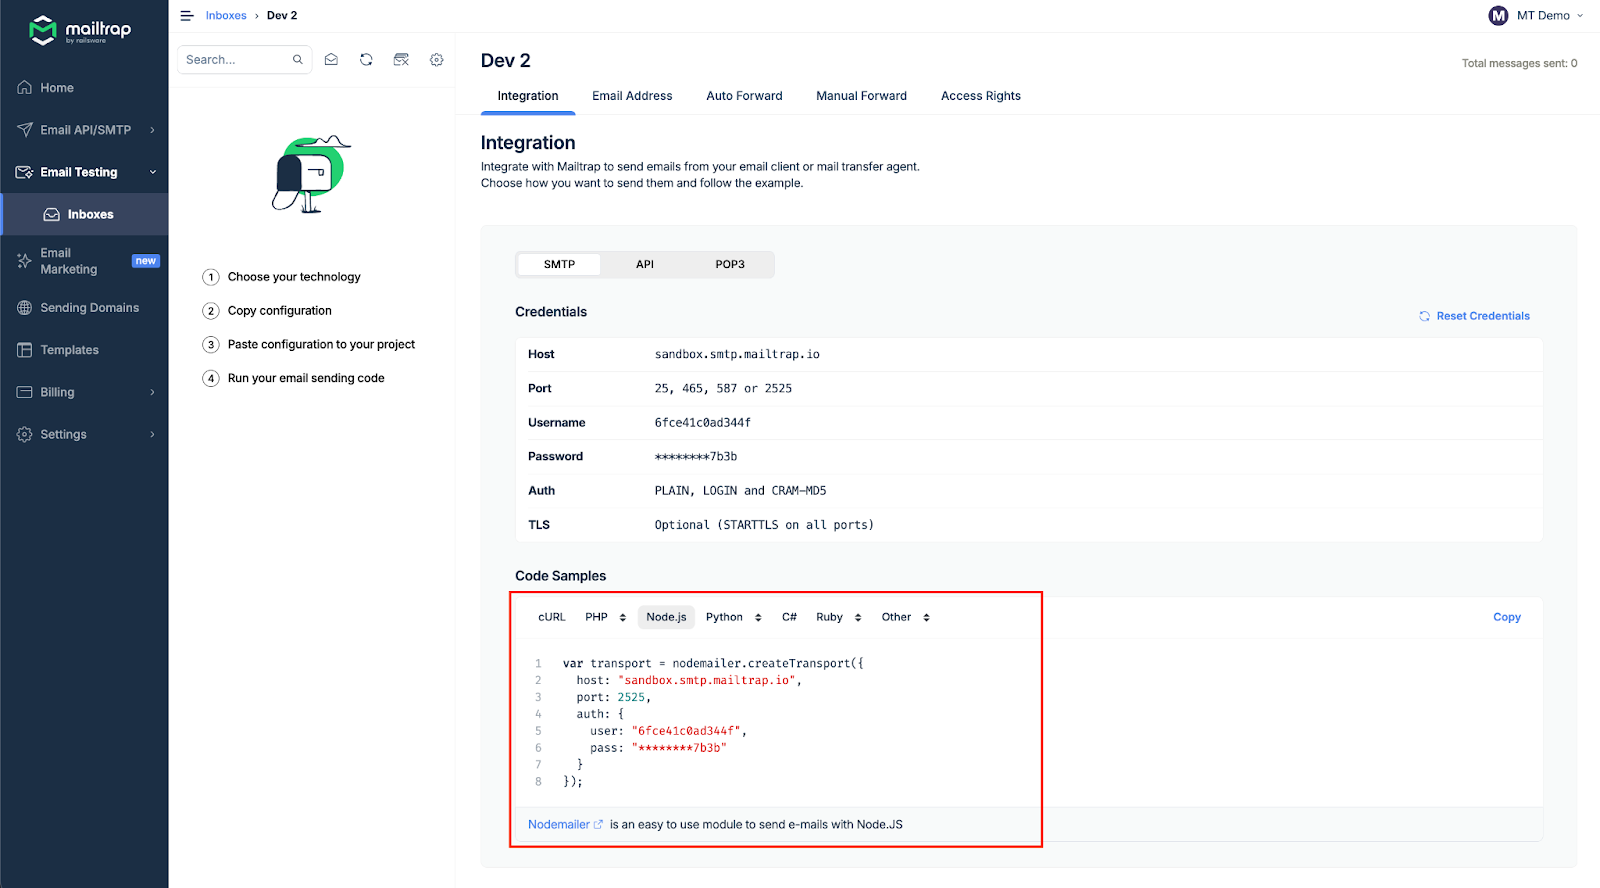Collapse the Email Testing chevron

(x=153, y=172)
